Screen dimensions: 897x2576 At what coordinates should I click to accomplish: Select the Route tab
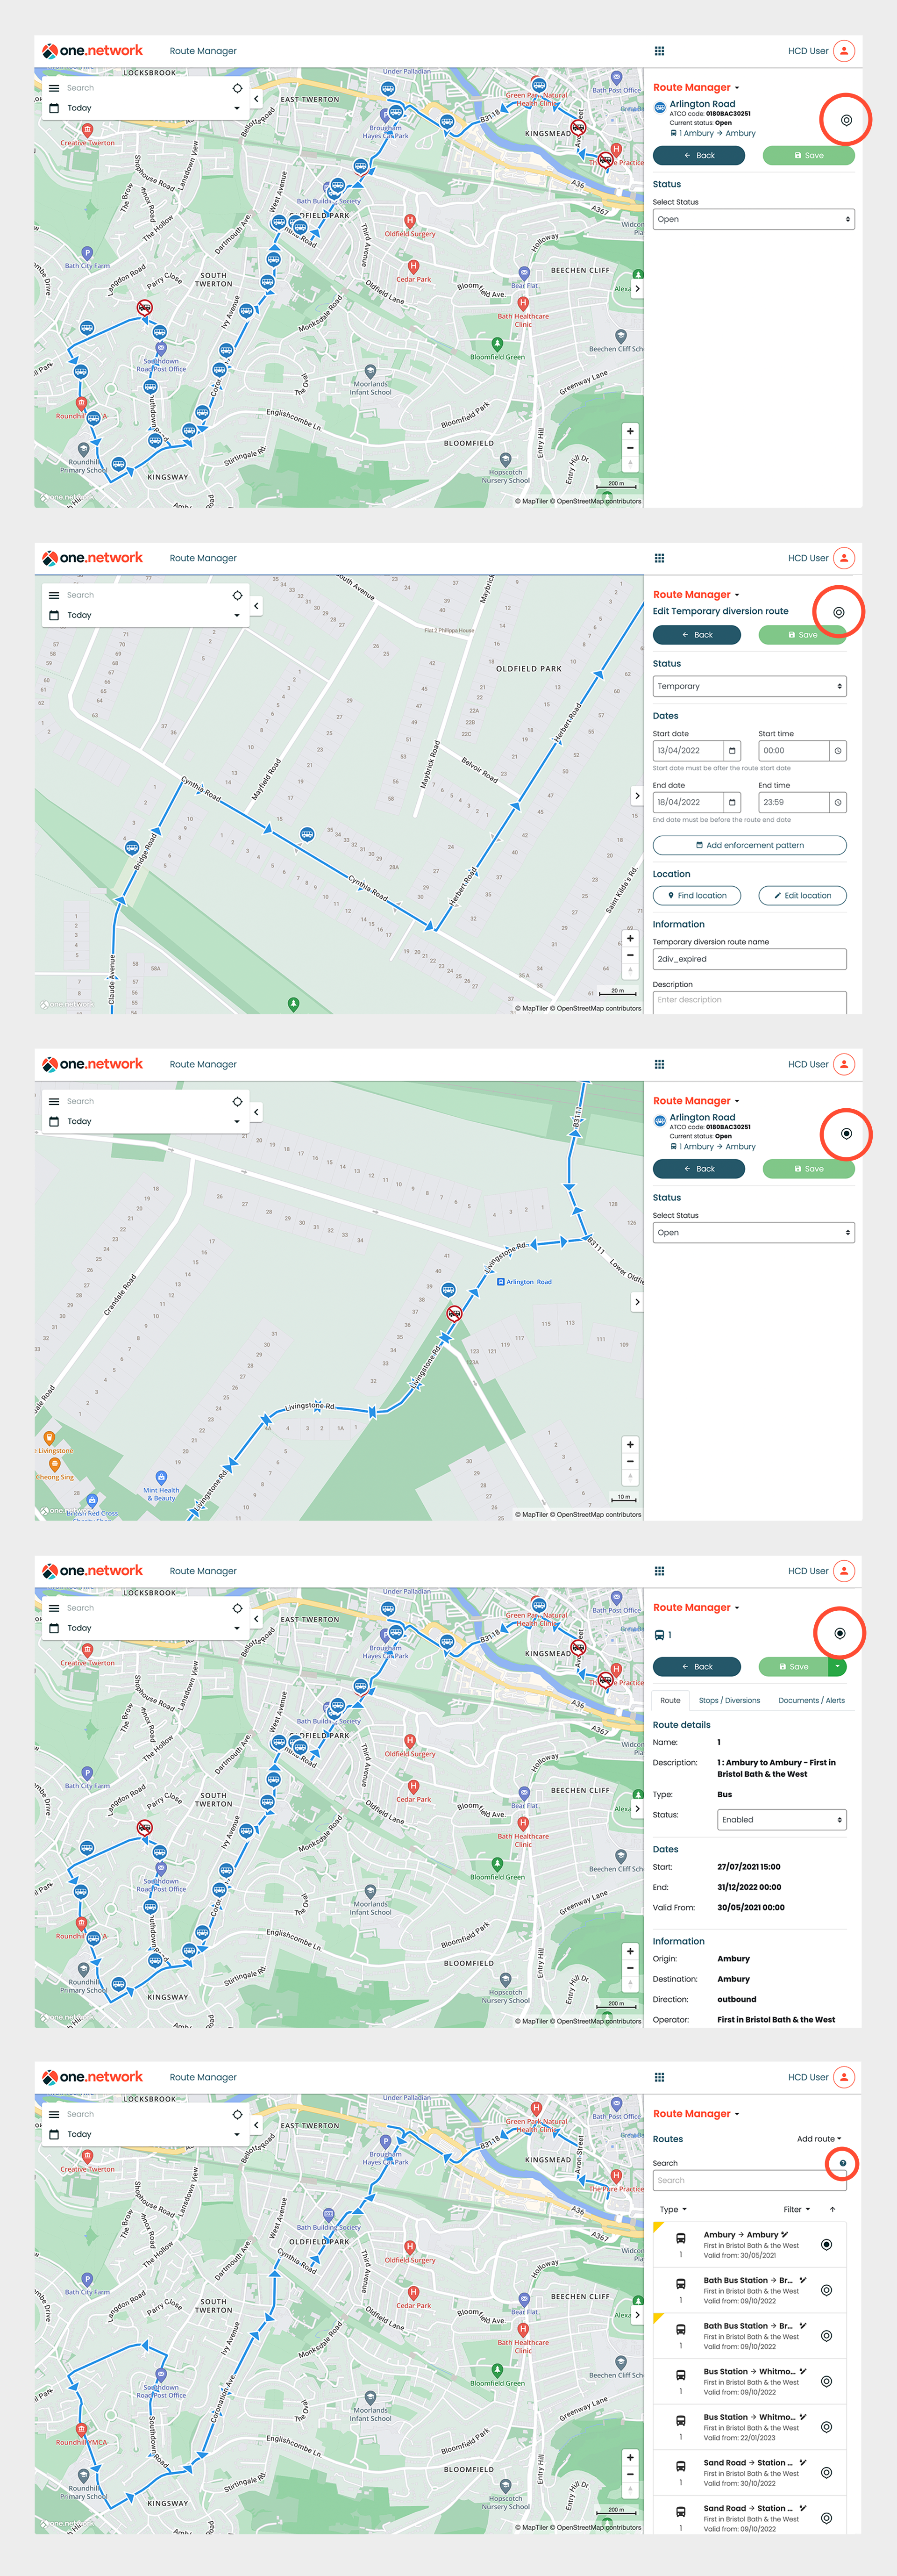[670, 1700]
